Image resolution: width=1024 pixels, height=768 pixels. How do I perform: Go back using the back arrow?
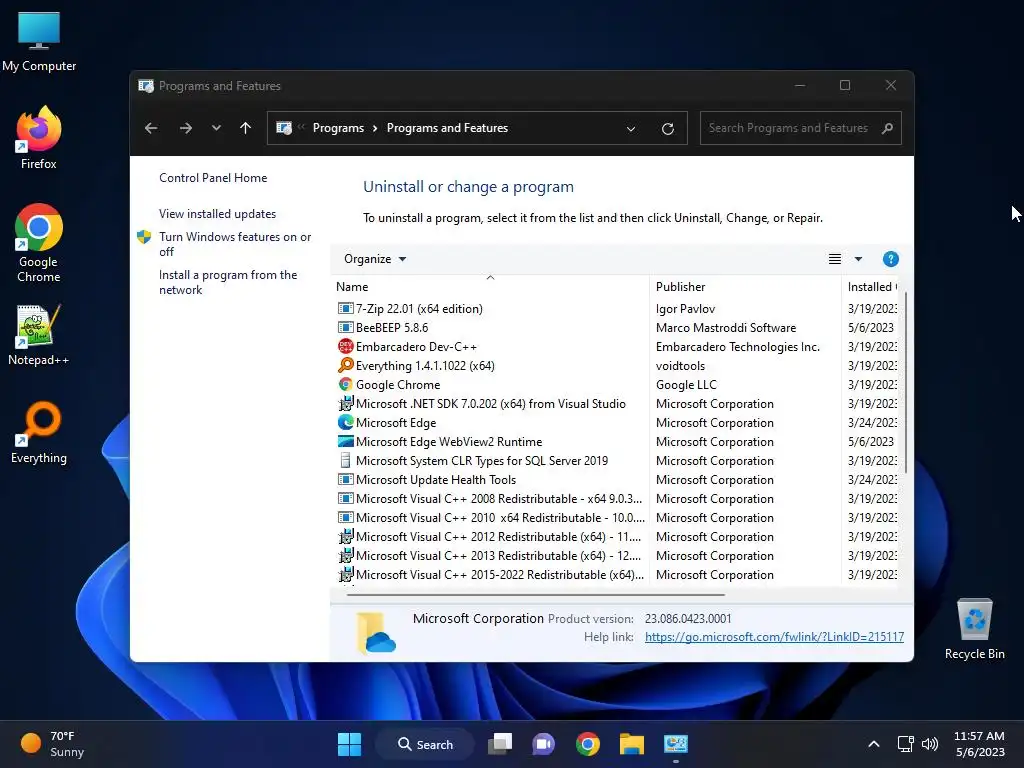151,128
